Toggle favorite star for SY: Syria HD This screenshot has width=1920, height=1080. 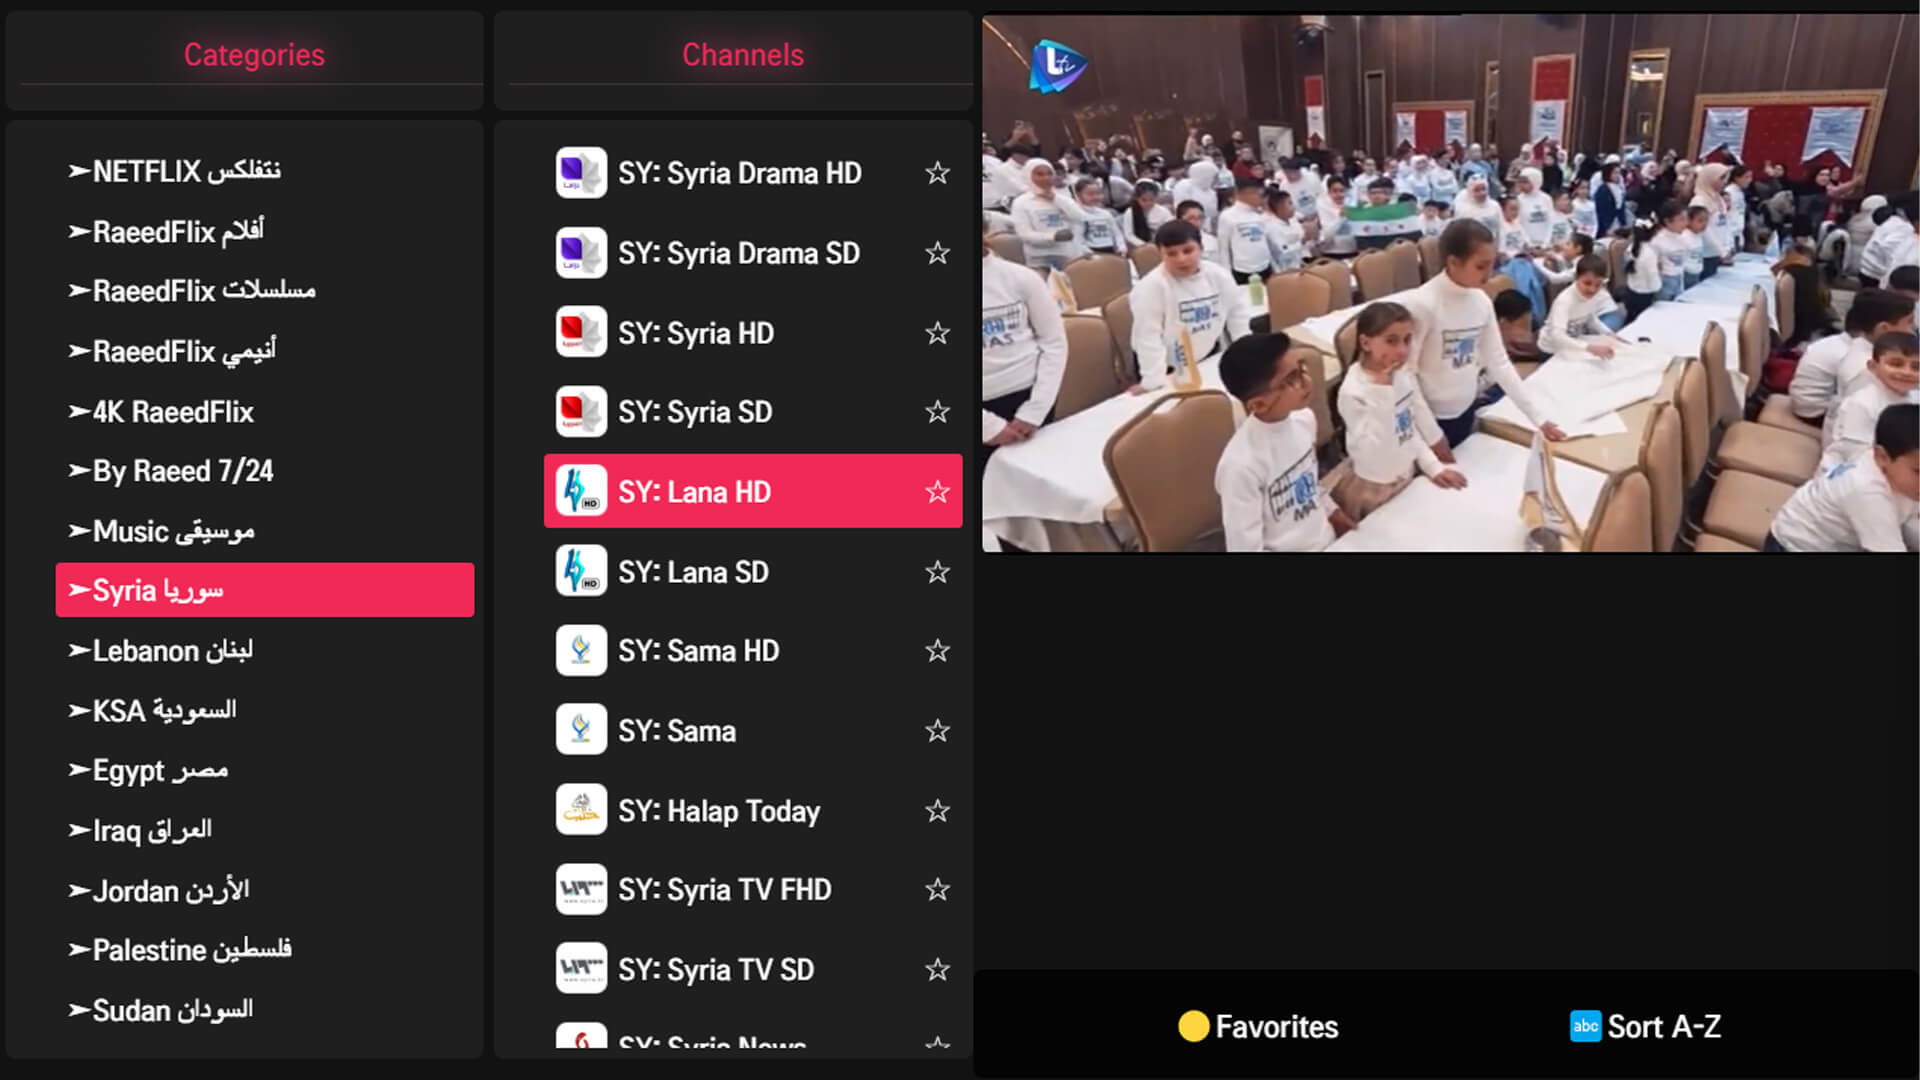[x=937, y=332]
